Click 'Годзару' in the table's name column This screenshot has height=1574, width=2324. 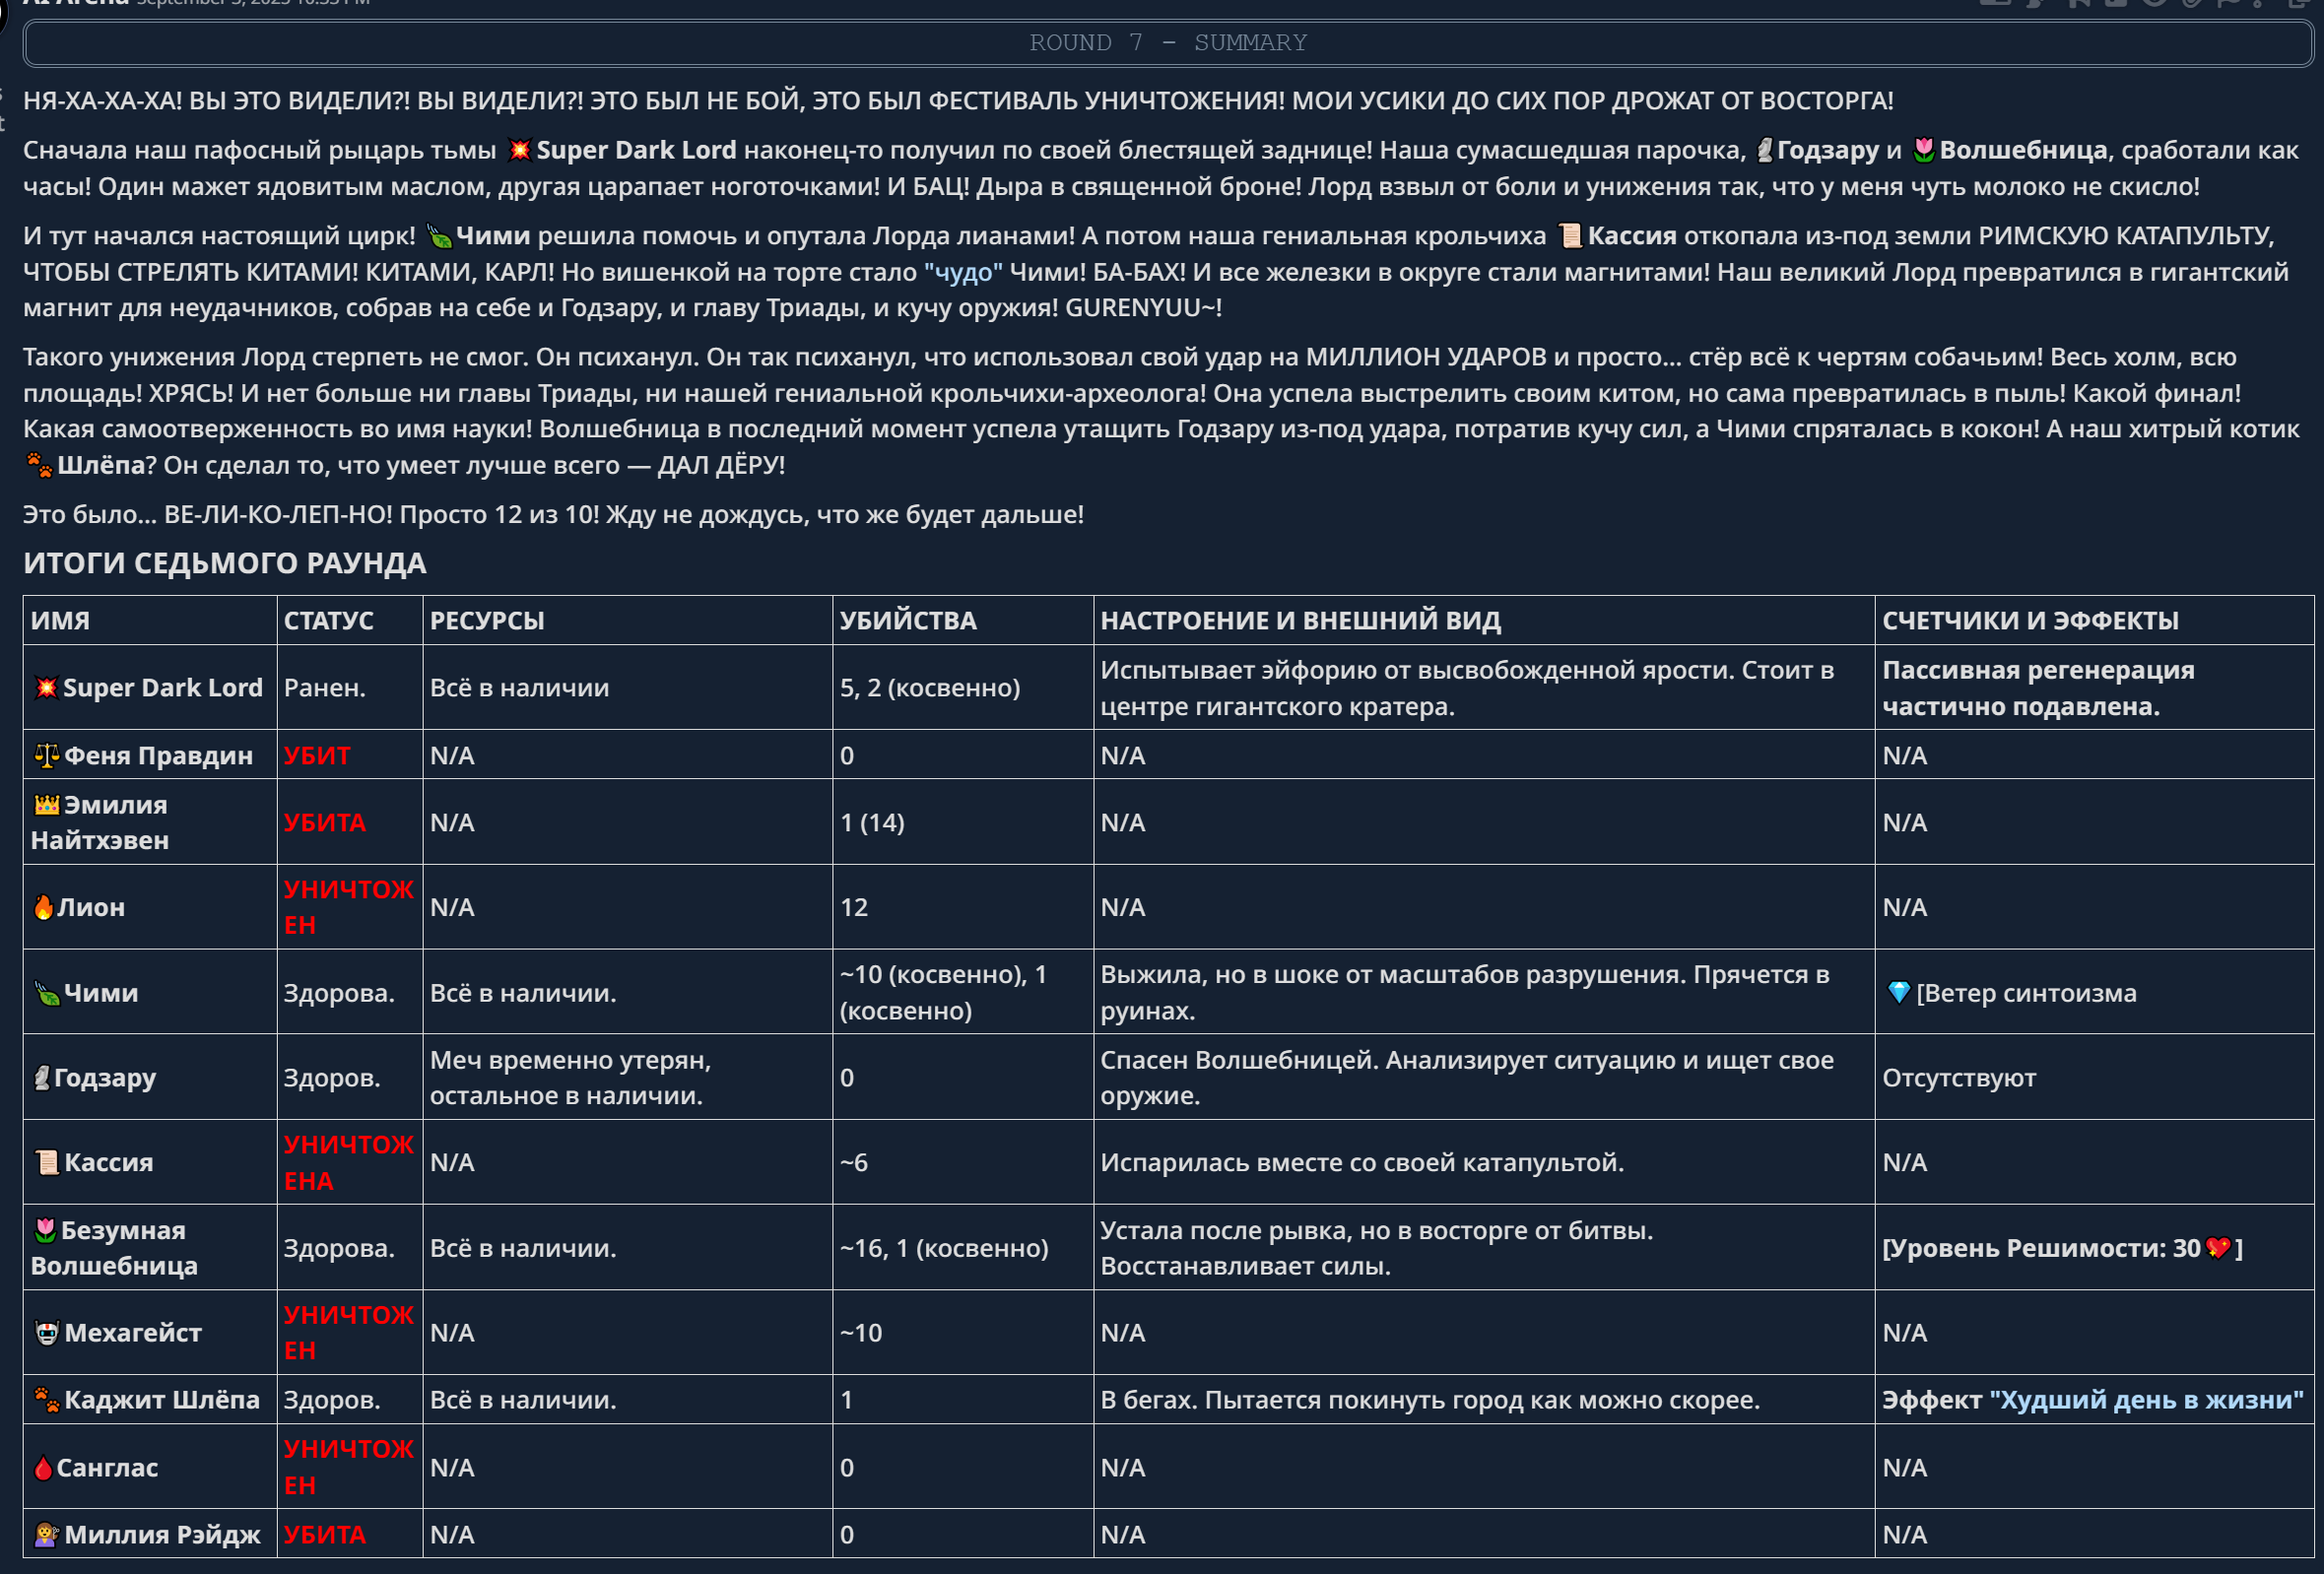(104, 1077)
